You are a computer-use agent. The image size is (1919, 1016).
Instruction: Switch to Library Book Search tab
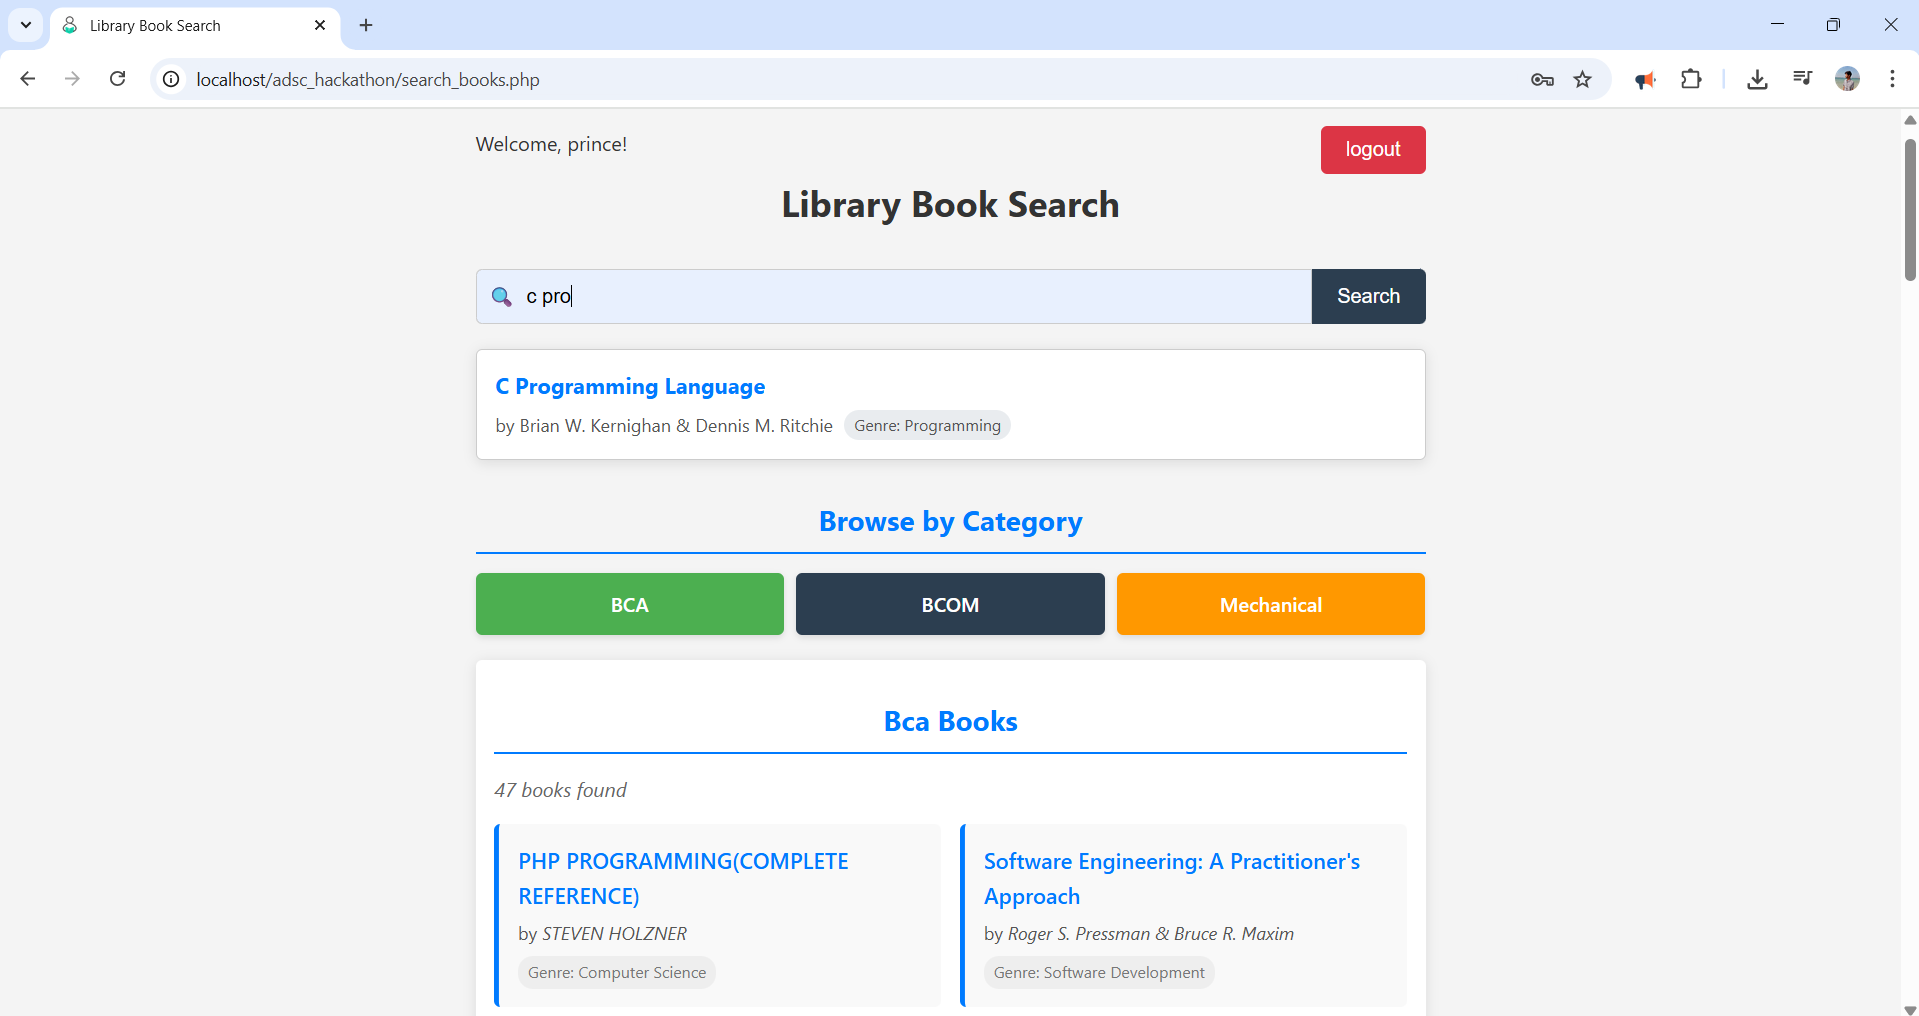194,26
